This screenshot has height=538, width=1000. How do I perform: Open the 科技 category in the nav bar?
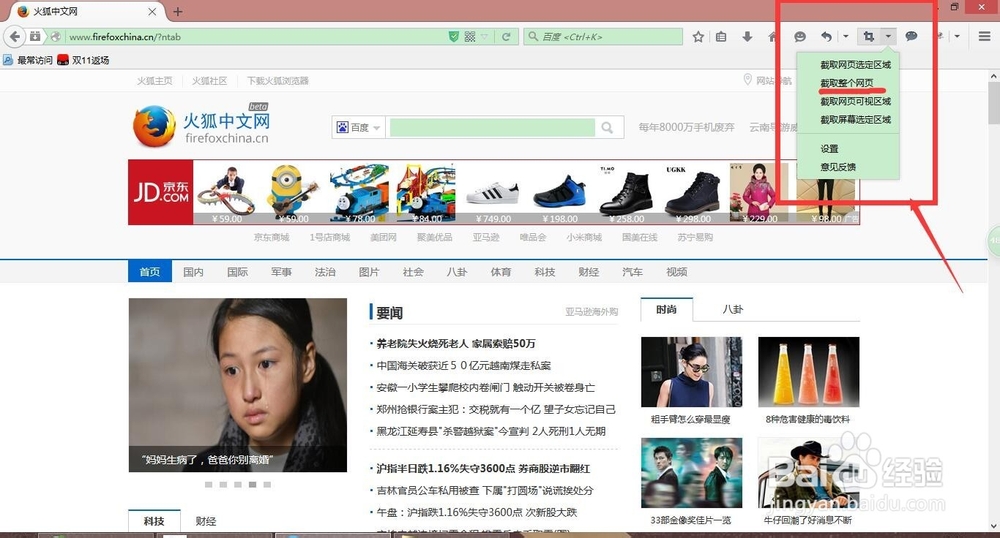545,272
